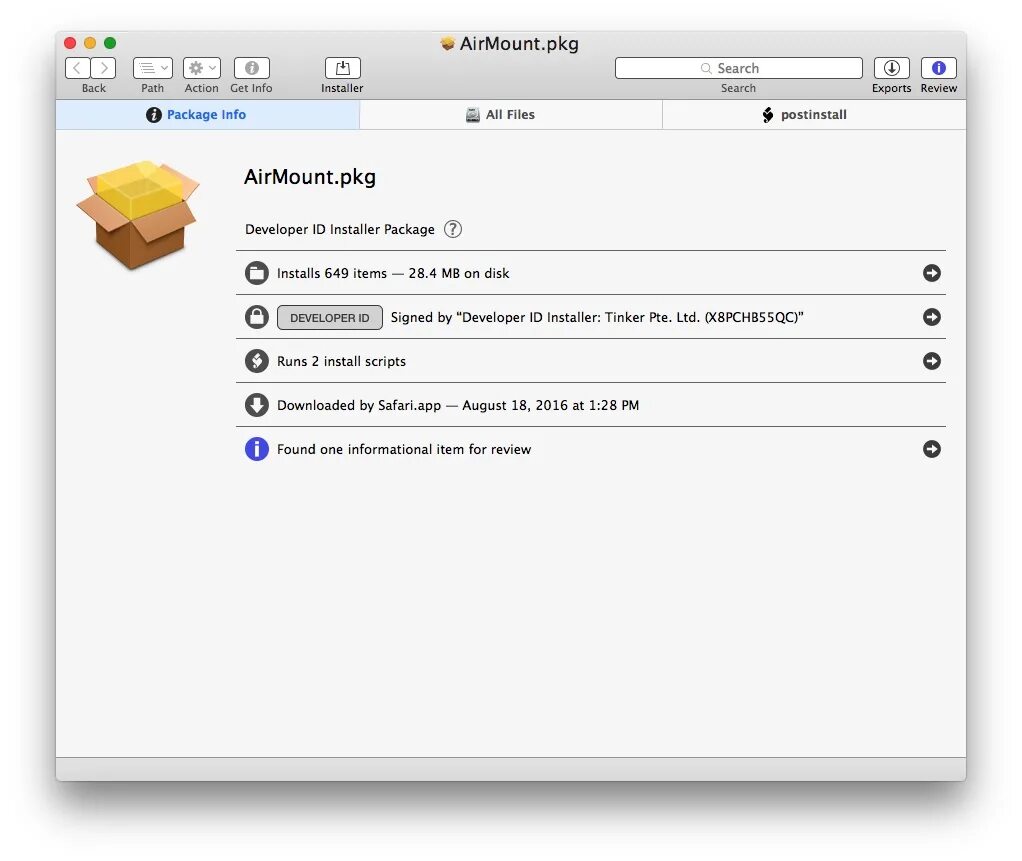Click the signed by Developer ID Installer text
The width and height of the screenshot is (1022, 861).
click(597, 317)
